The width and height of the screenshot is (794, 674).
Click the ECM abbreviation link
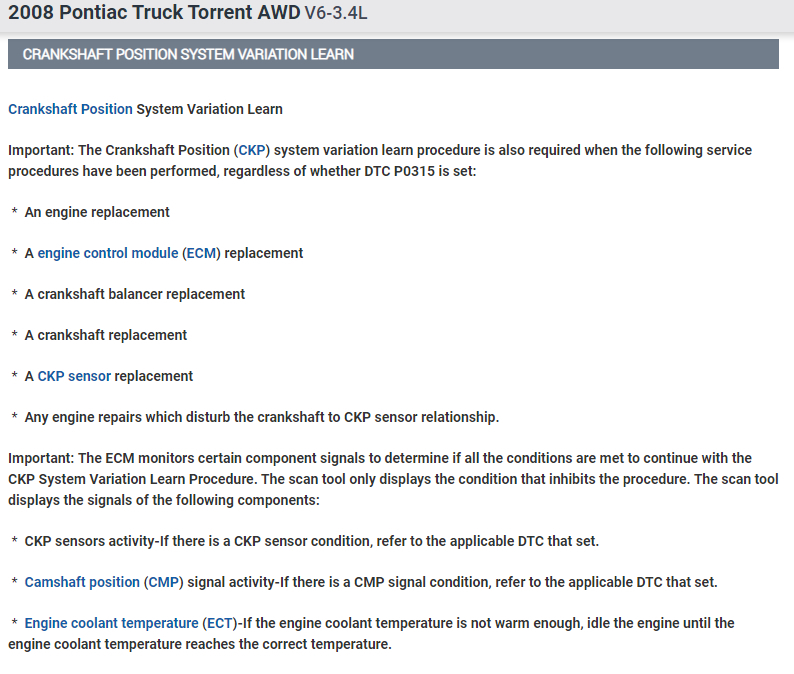[201, 253]
